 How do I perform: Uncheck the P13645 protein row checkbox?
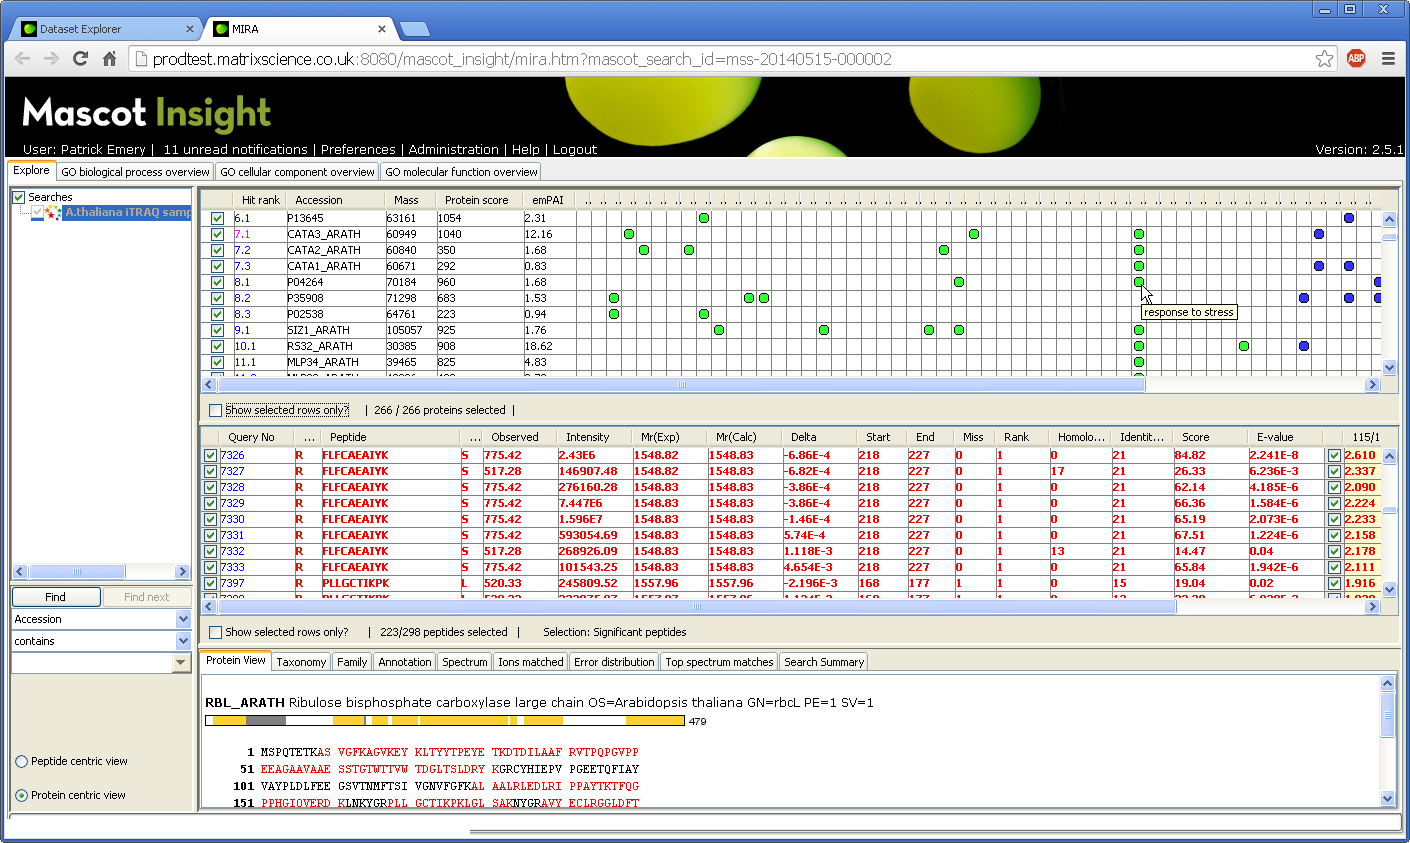point(217,218)
